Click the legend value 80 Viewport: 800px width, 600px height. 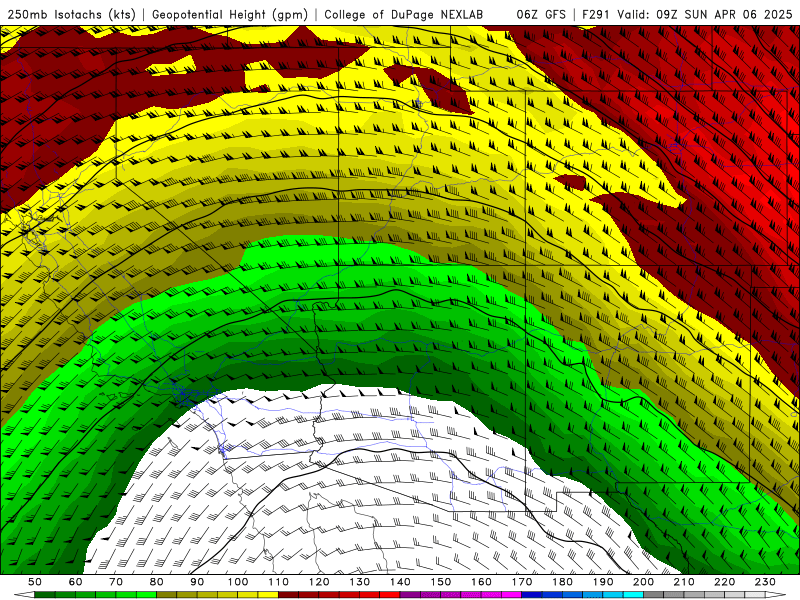157,582
